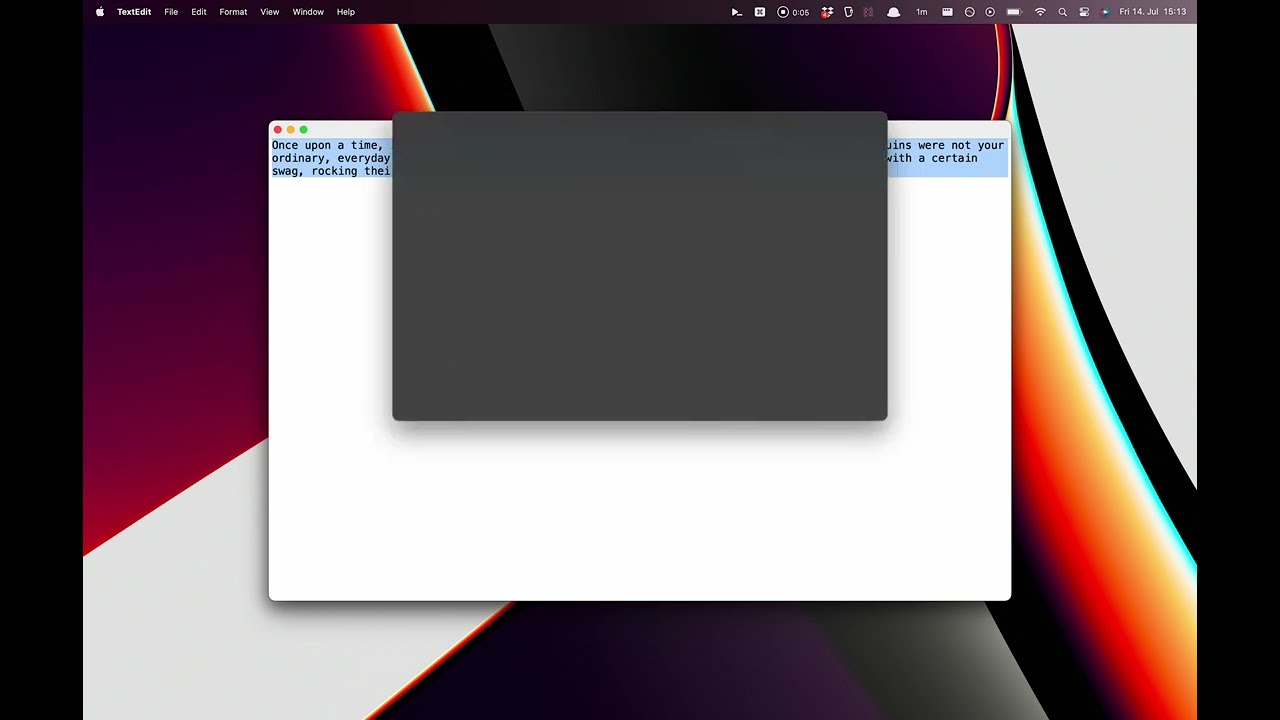
Task: Open the Help menu
Action: click(x=346, y=12)
